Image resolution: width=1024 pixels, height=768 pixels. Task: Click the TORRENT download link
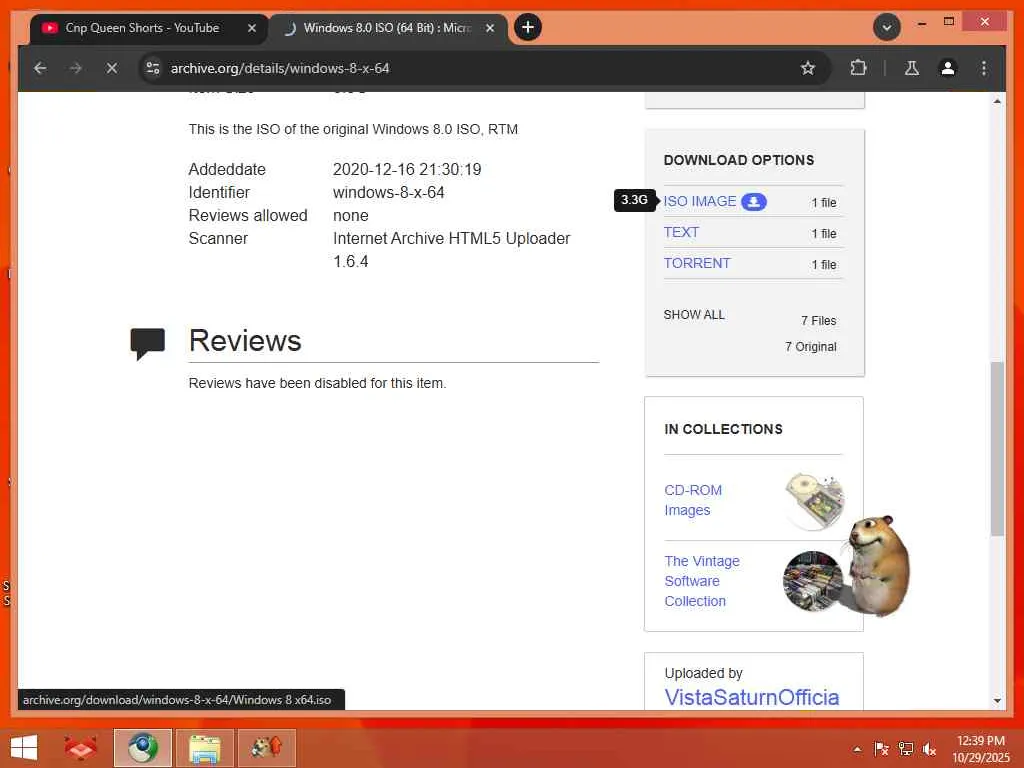[x=697, y=263]
